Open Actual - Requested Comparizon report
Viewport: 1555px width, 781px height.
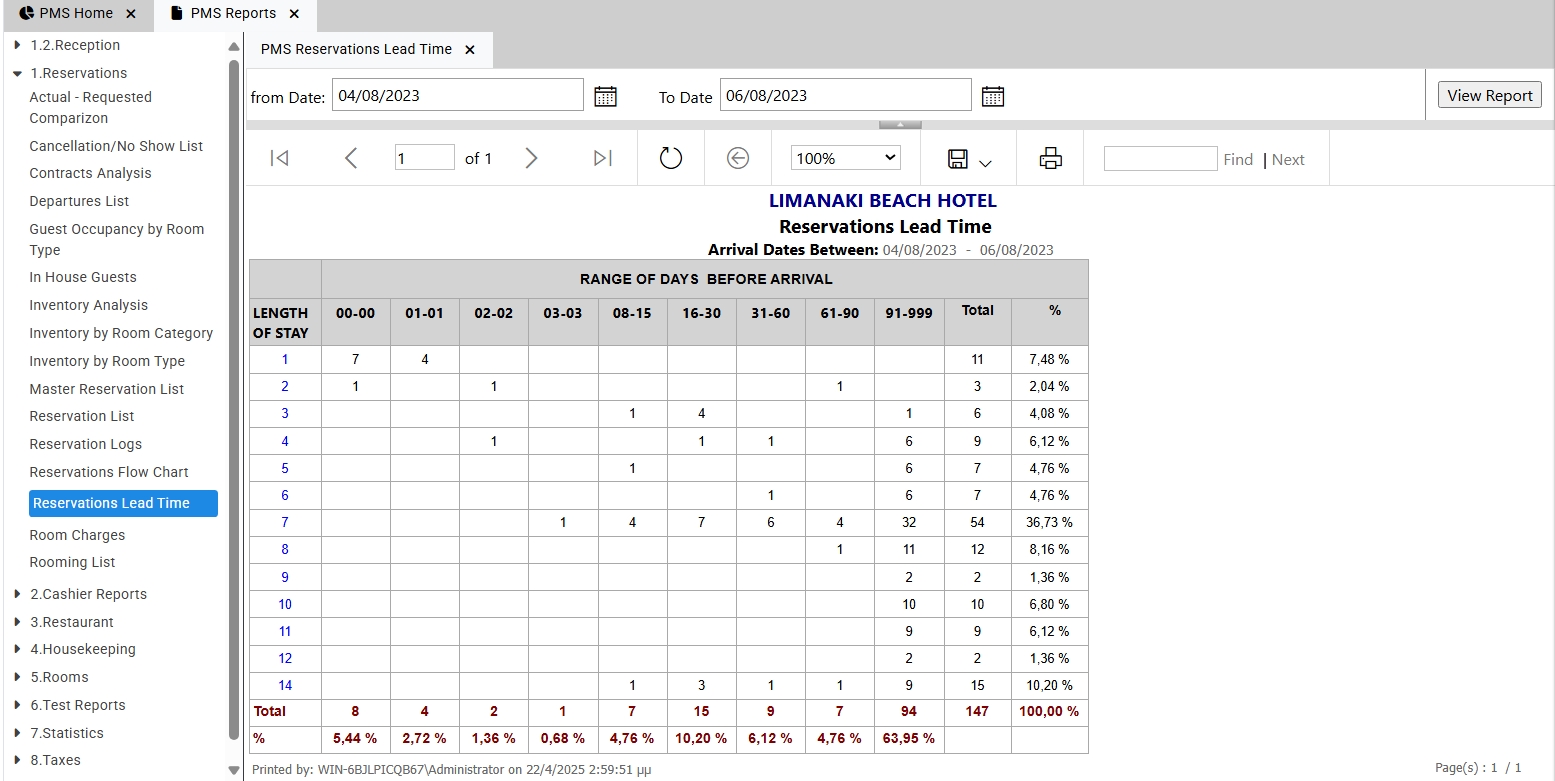(x=90, y=107)
